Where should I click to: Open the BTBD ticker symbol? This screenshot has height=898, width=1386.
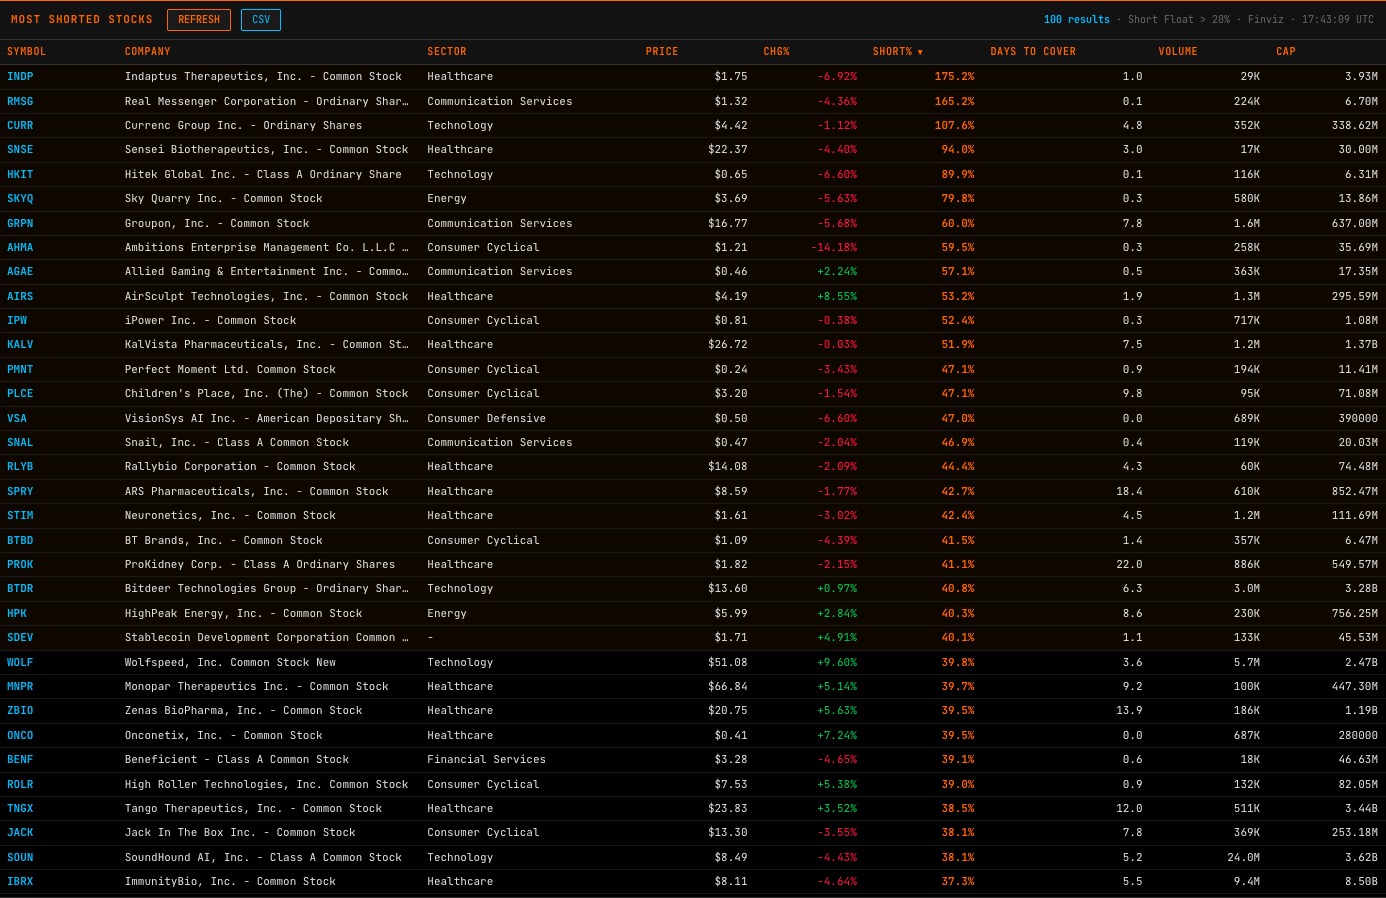pyautogui.click(x=20, y=540)
